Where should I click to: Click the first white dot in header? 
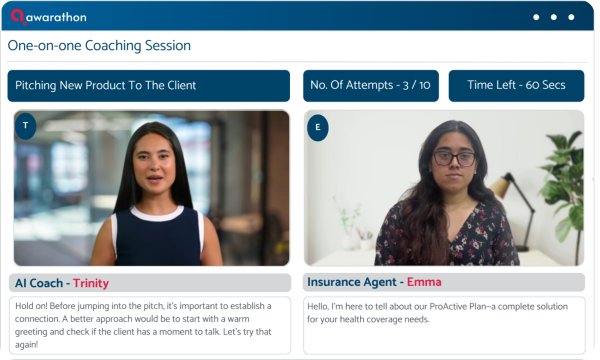pos(536,17)
